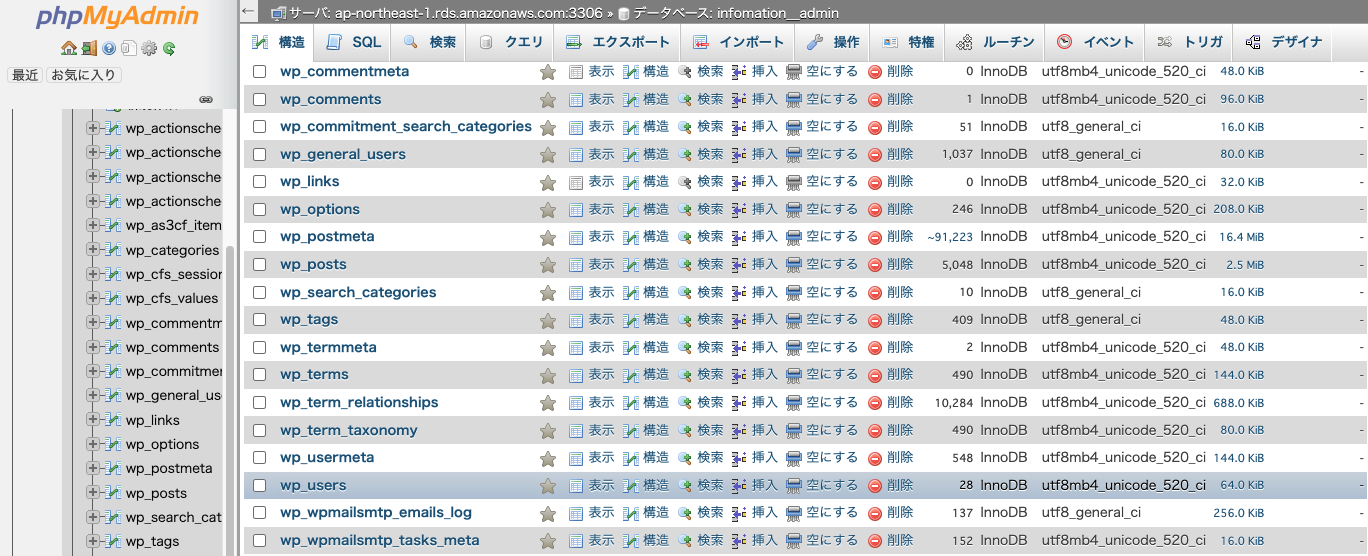Reload navigation panel with green arrow
This screenshot has height=556, width=1368.
(x=169, y=48)
